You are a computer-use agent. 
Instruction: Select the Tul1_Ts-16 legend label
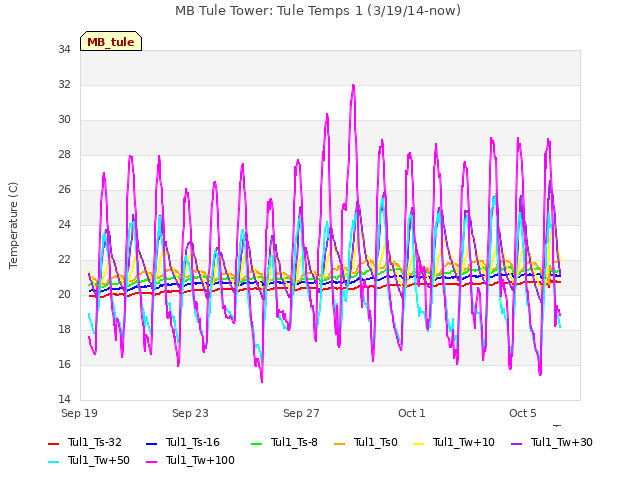[193, 442]
